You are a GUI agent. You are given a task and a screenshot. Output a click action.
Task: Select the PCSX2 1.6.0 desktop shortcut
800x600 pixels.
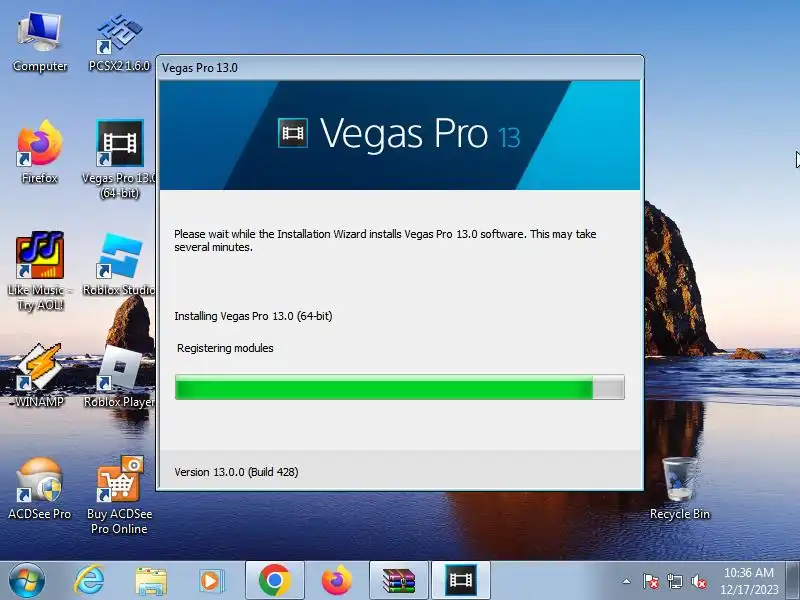click(x=119, y=43)
